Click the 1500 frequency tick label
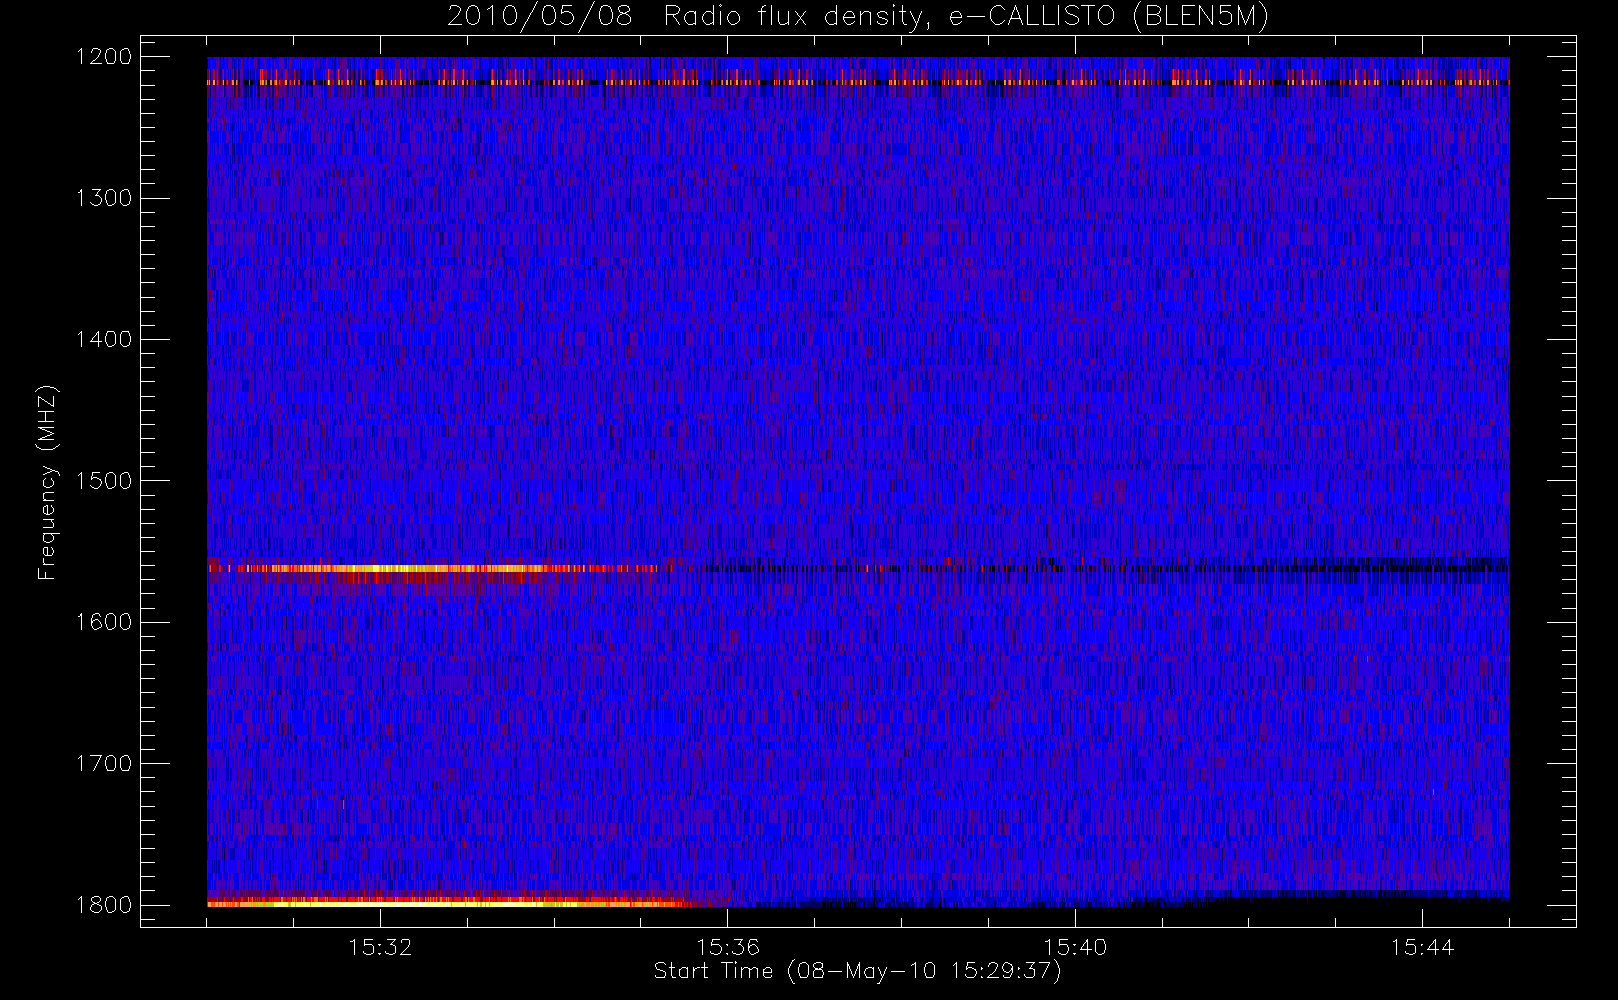The width and height of the screenshot is (1618, 1000). (104, 481)
